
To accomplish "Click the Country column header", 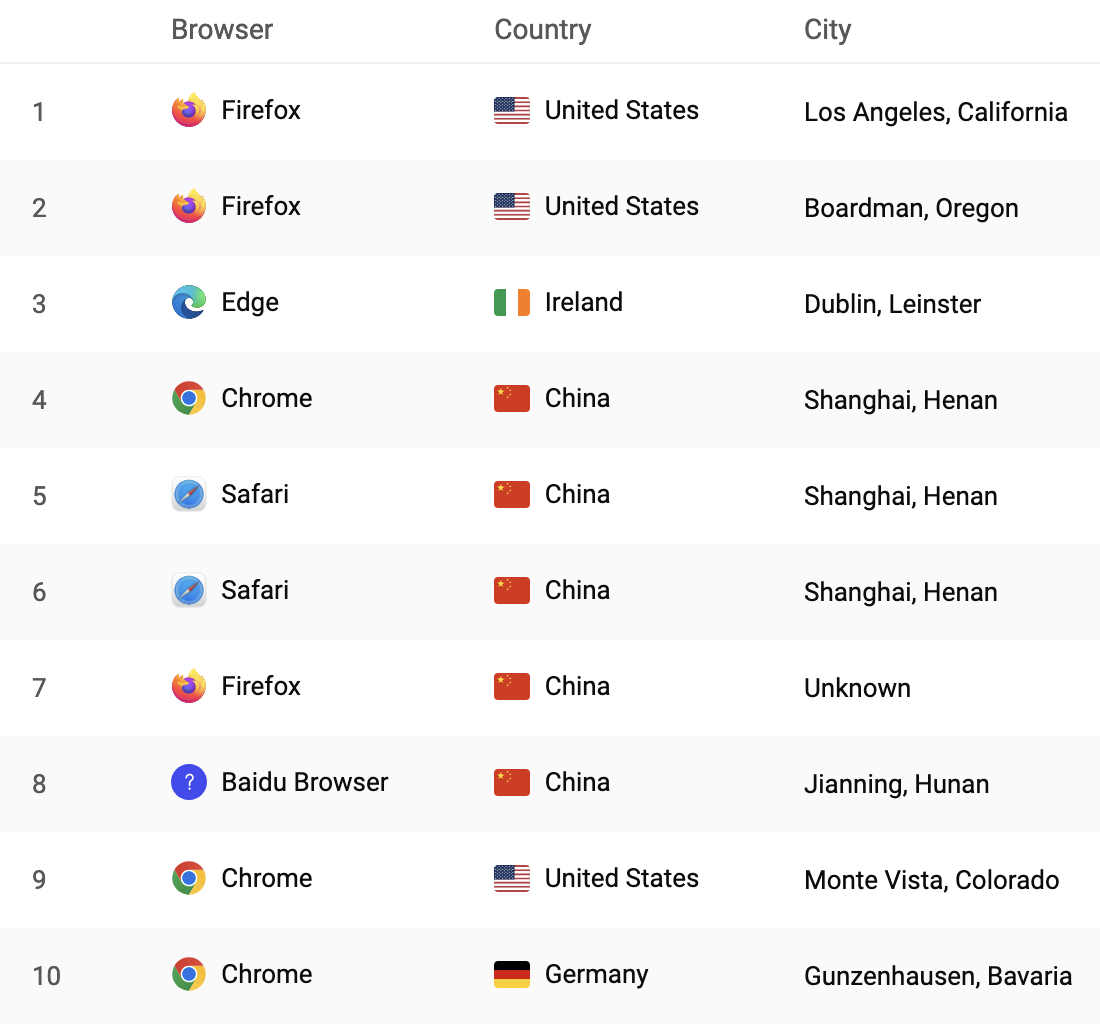I will point(542,30).
